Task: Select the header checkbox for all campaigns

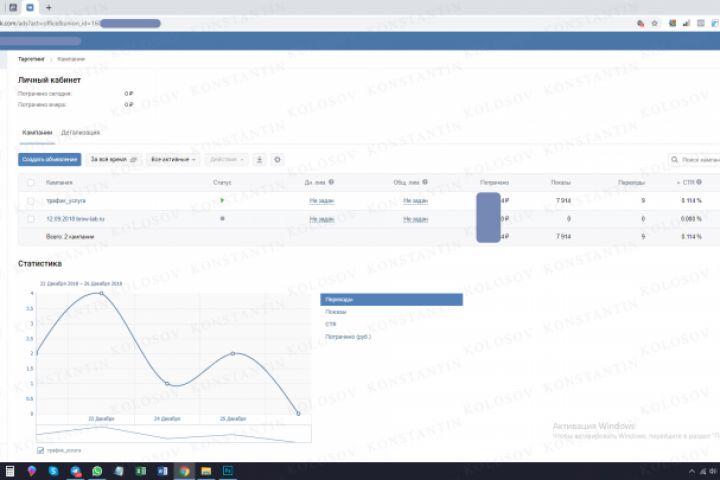Action: pyautogui.click(x=31, y=182)
